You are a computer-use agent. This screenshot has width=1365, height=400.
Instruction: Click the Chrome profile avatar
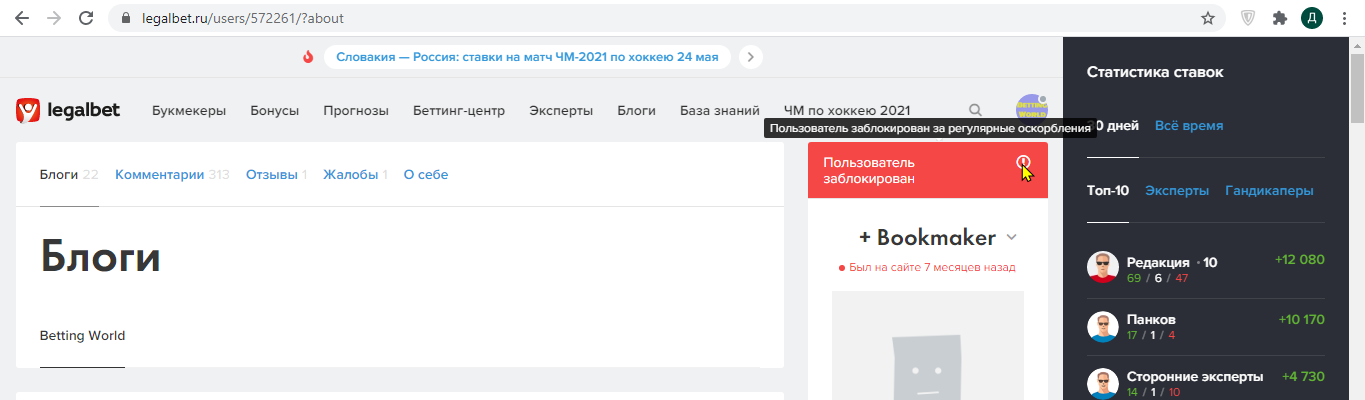(x=1312, y=18)
